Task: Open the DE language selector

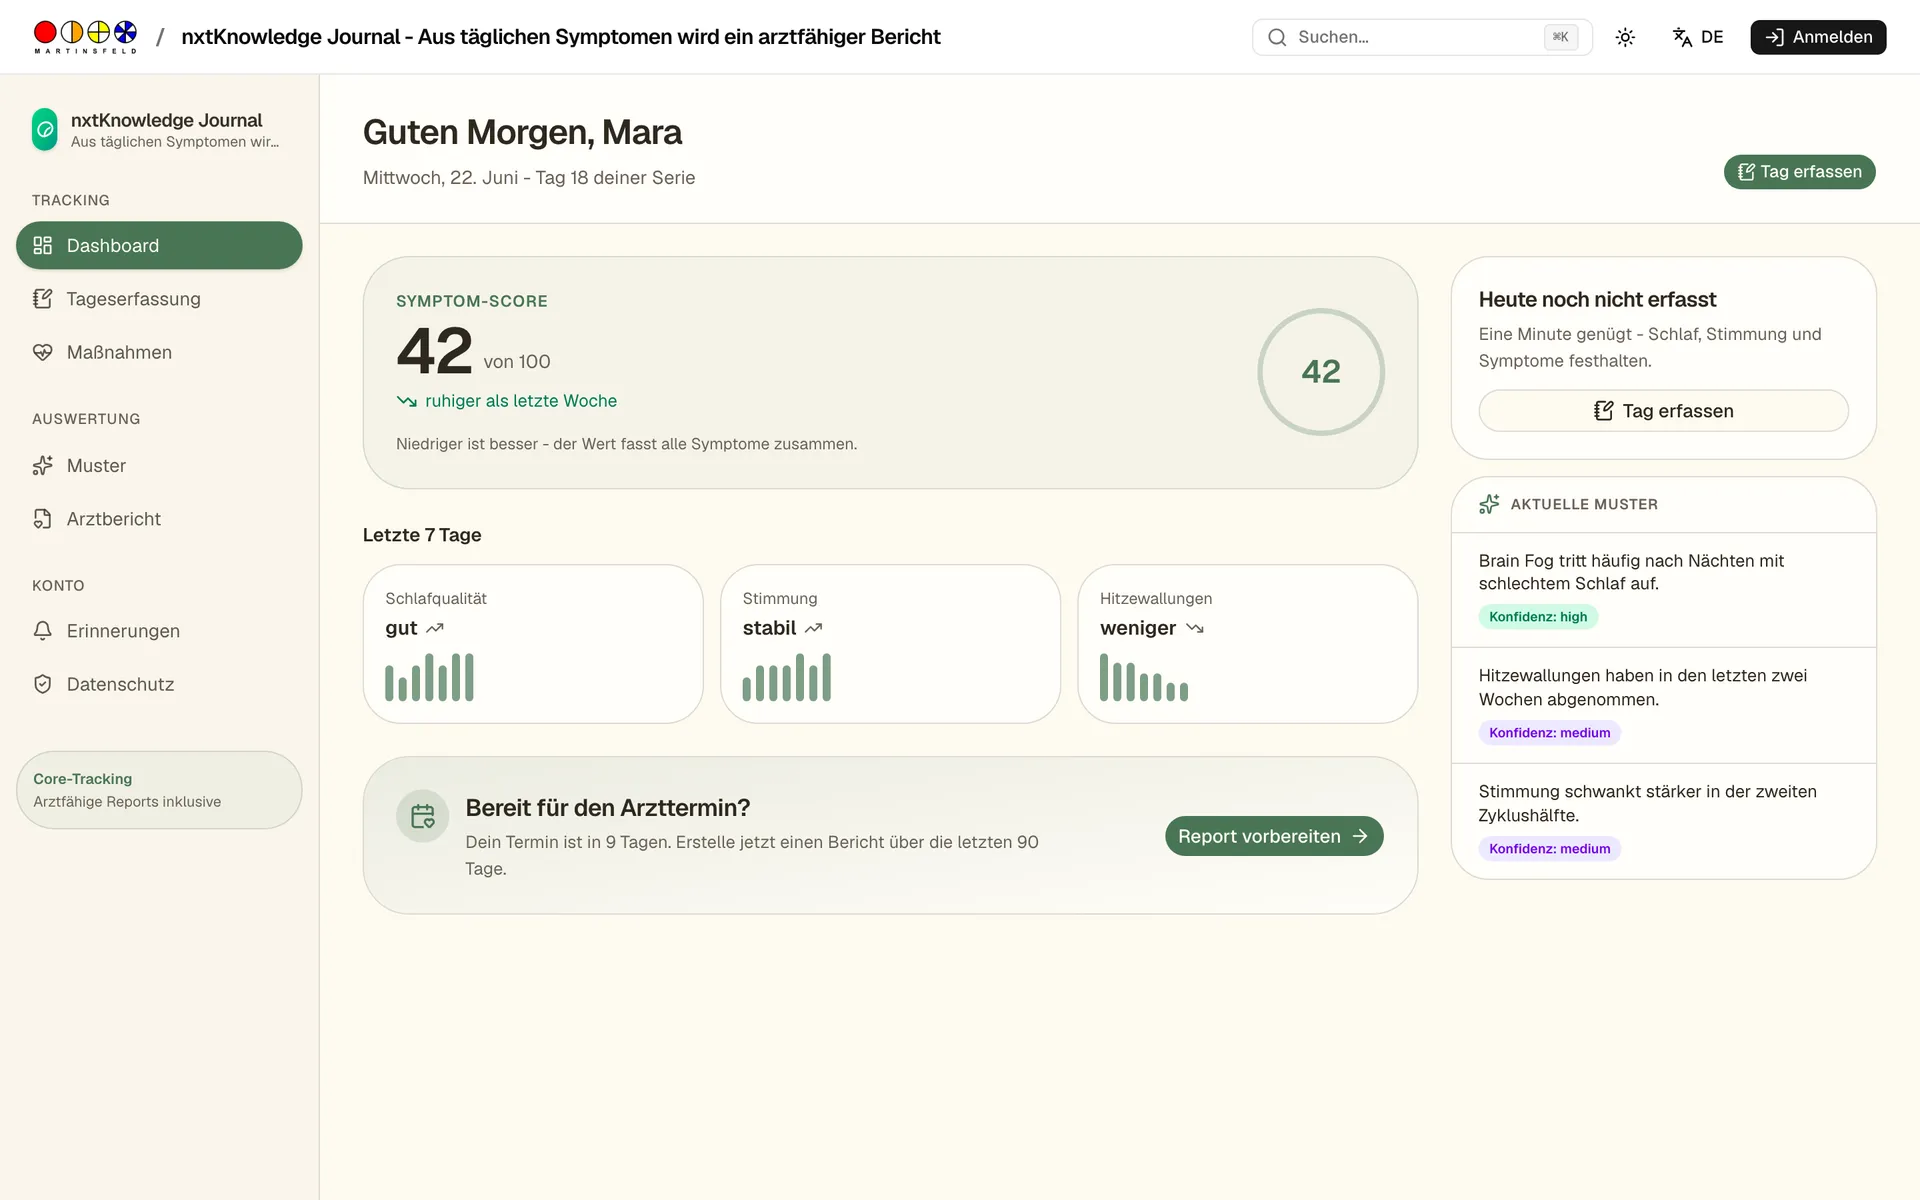Action: [x=1698, y=37]
